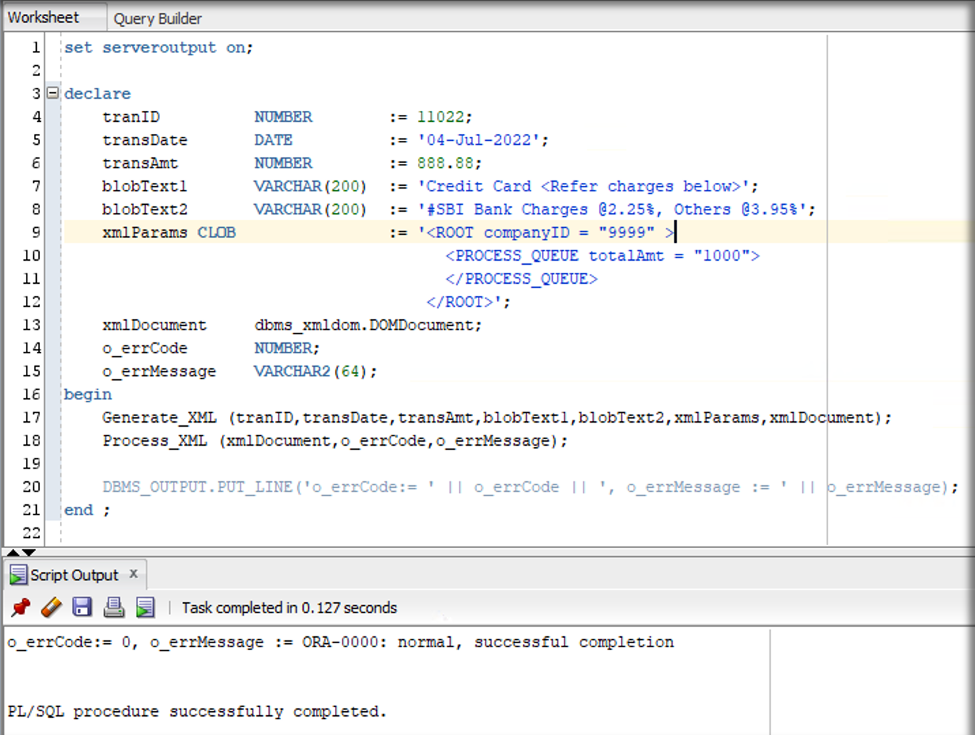
Task: Collapse the declare block on line 3
Action: coord(53,93)
